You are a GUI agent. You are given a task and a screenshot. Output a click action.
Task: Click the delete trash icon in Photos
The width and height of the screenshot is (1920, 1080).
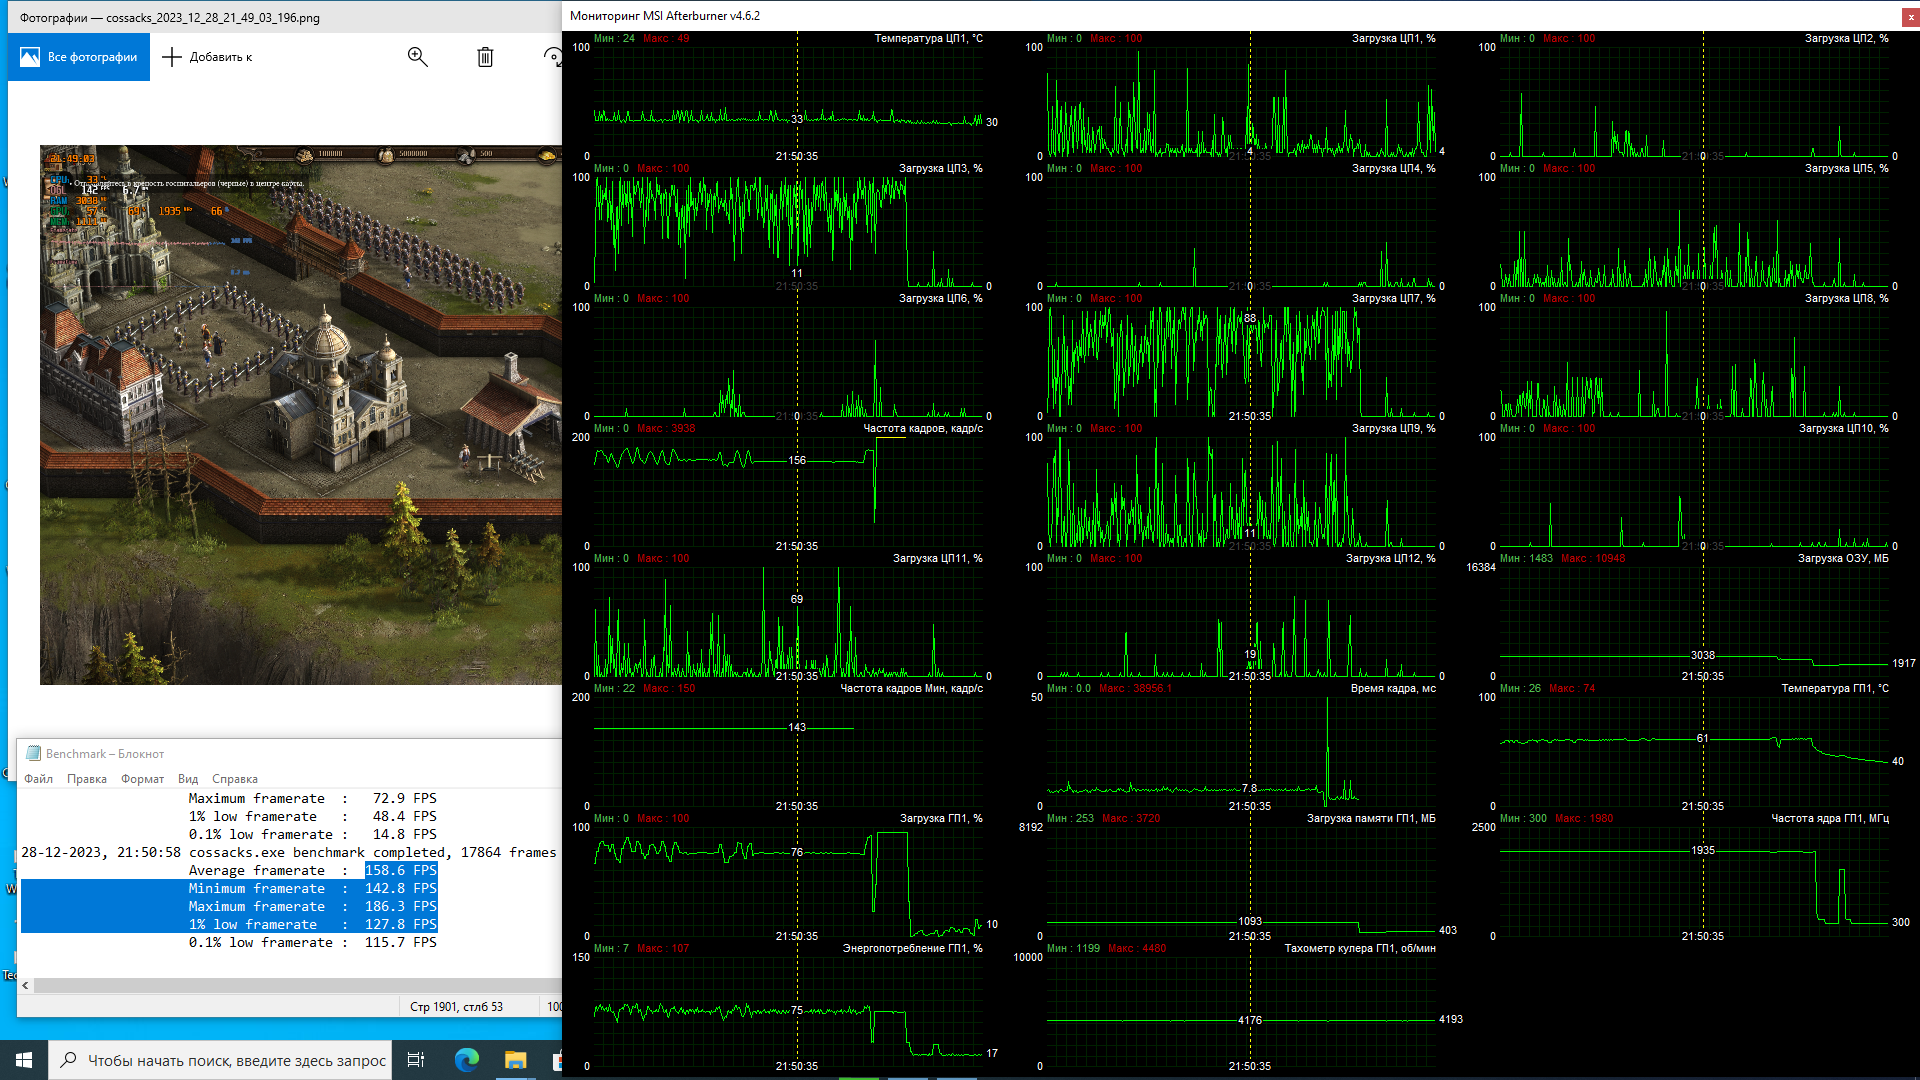[485, 57]
